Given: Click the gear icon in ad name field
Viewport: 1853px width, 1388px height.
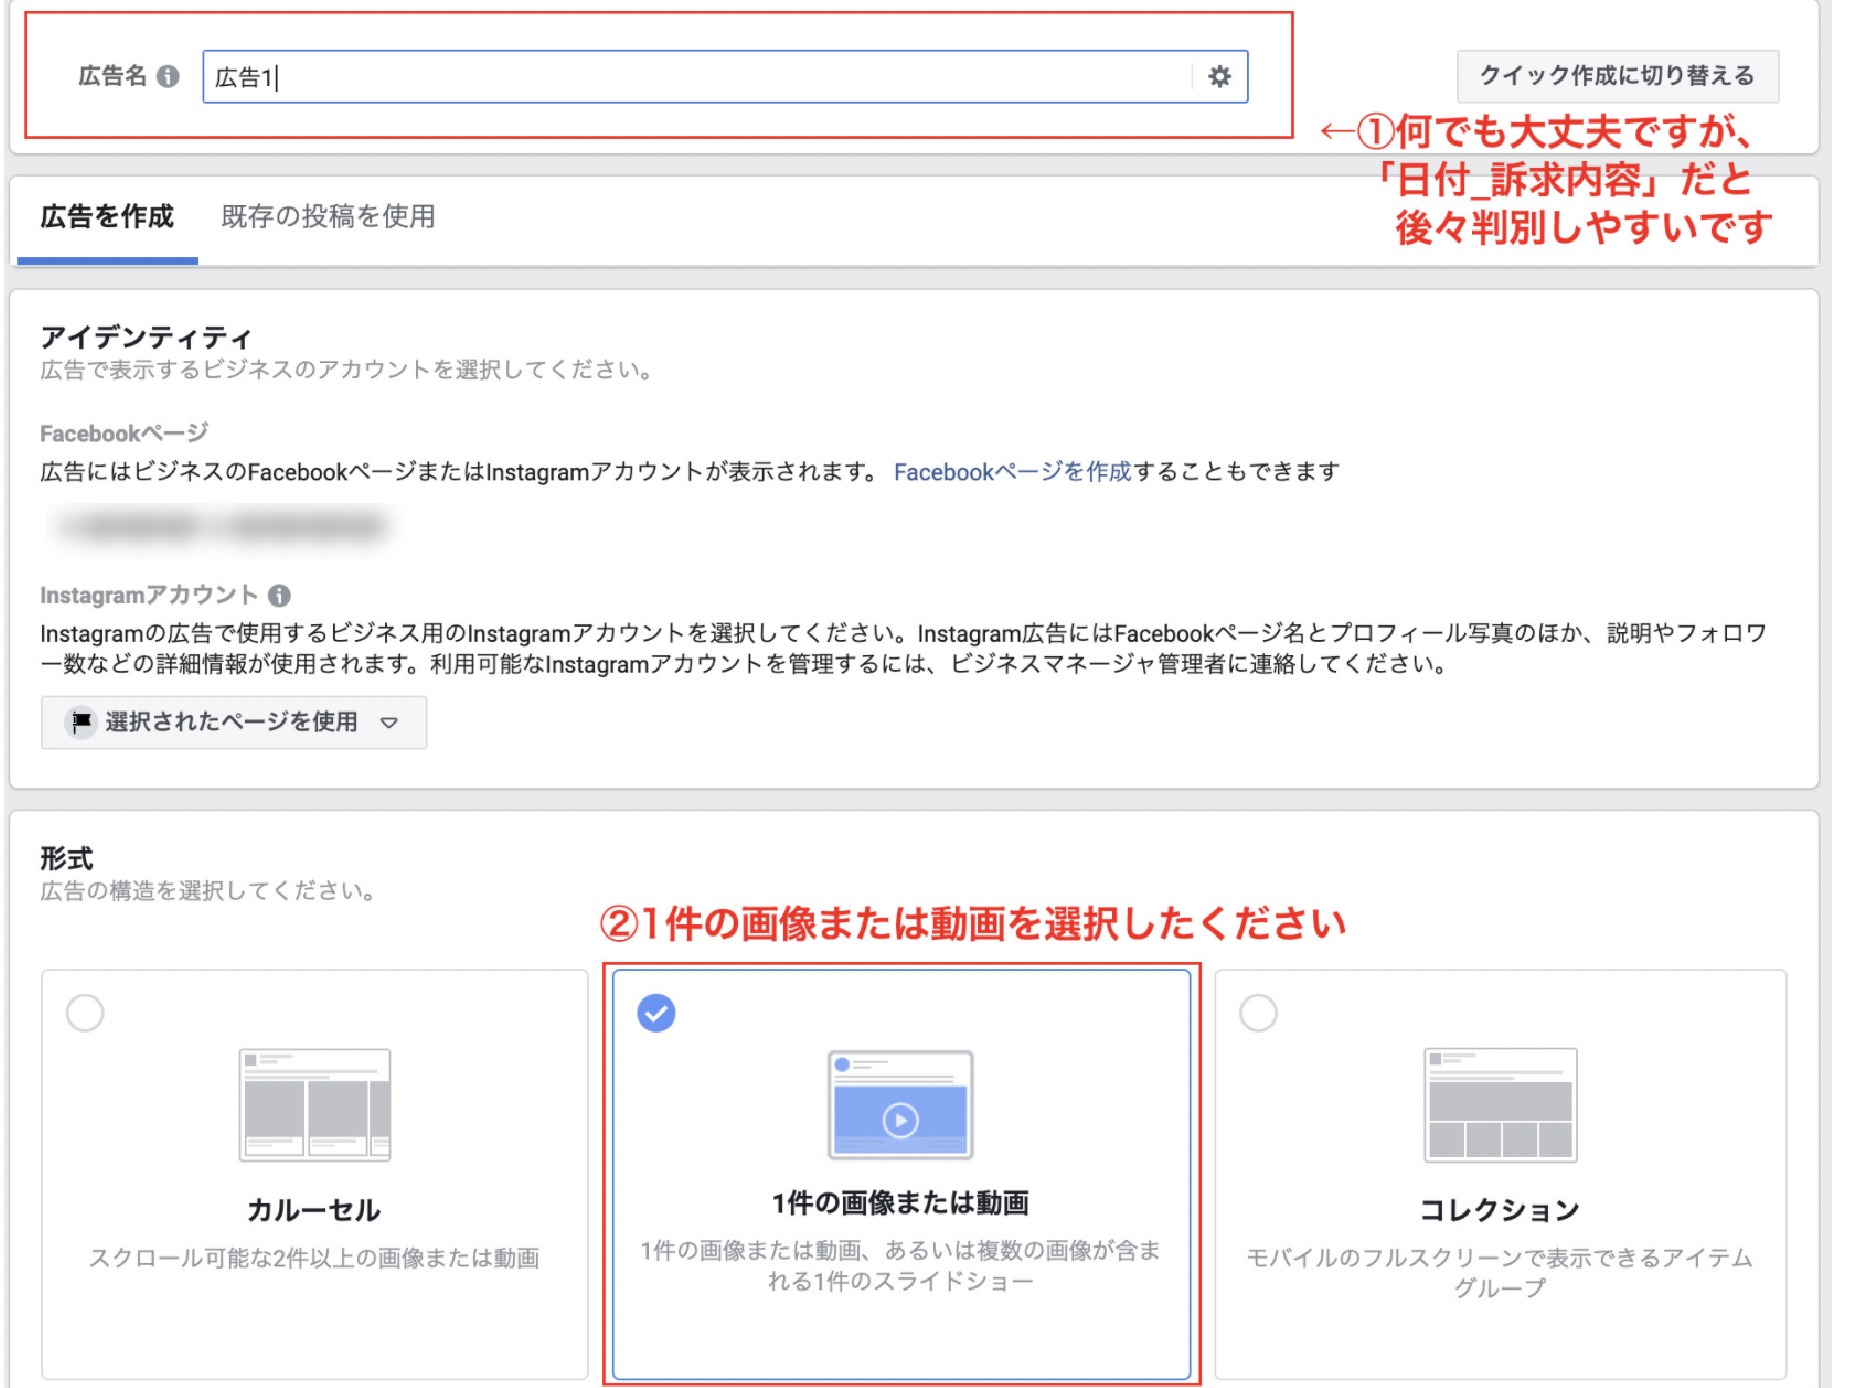Looking at the screenshot, I should coord(1219,77).
